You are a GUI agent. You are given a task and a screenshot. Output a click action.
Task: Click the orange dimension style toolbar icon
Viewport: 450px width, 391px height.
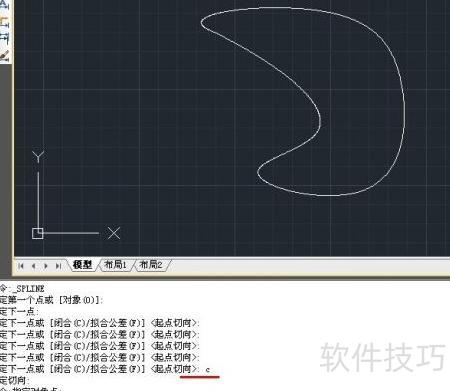[4, 22]
